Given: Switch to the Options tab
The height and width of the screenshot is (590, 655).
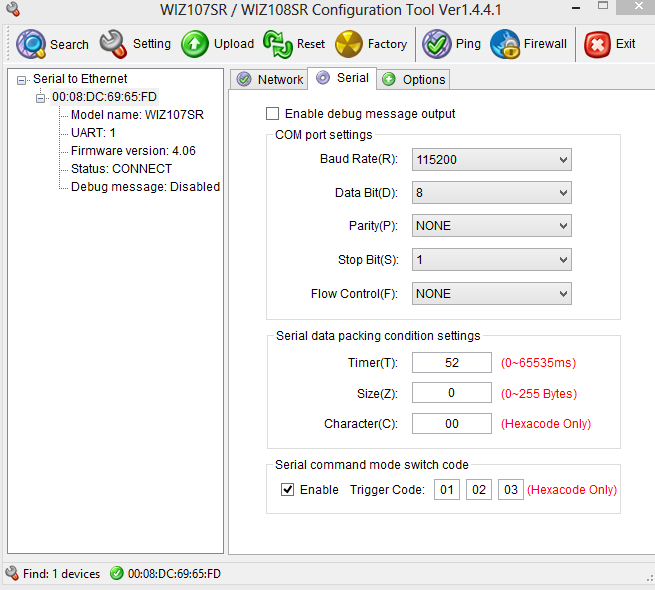Looking at the screenshot, I should point(413,79).
